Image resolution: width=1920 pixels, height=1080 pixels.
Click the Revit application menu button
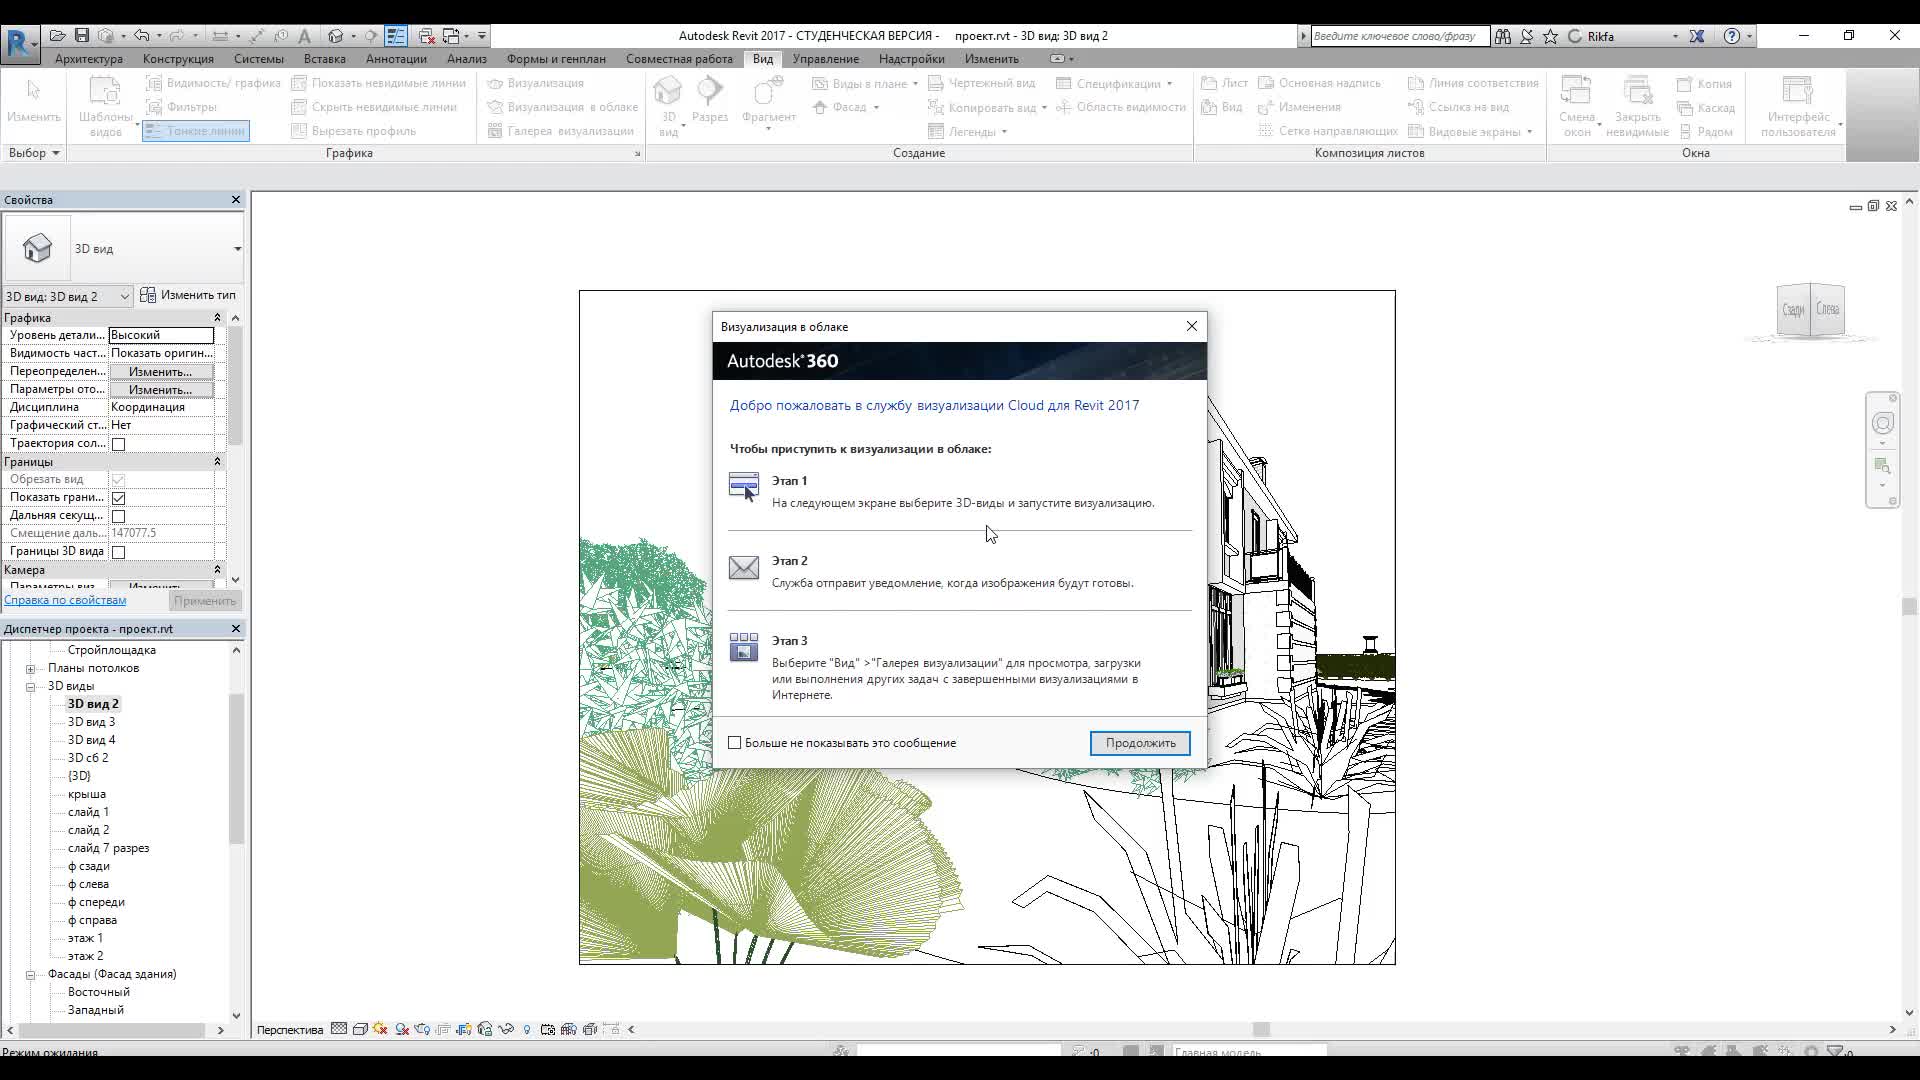(x=20, y=45)
